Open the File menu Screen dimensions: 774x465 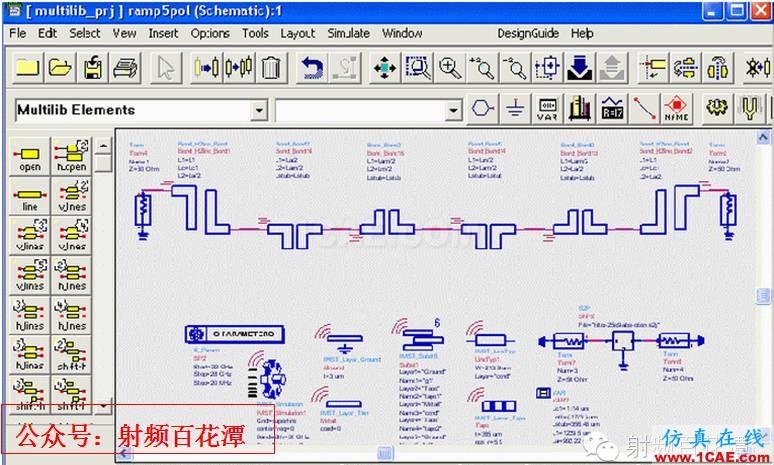(17, 33)
